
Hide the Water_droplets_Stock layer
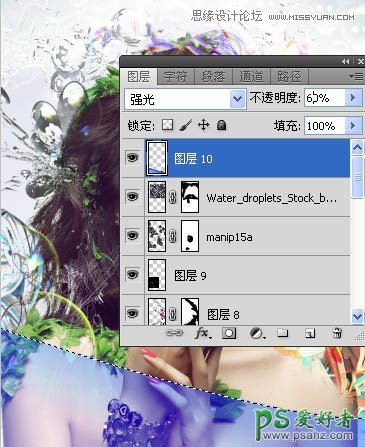click(x=133, y=197)
